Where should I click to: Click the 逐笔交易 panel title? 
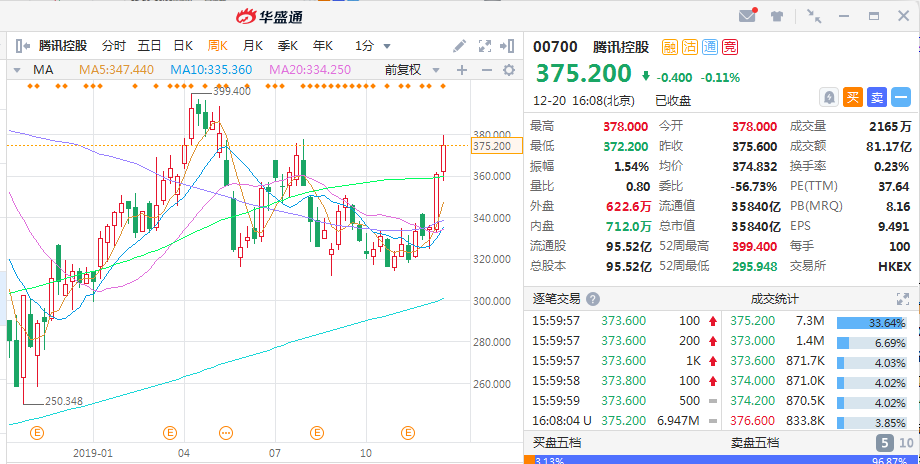(556, 299)
